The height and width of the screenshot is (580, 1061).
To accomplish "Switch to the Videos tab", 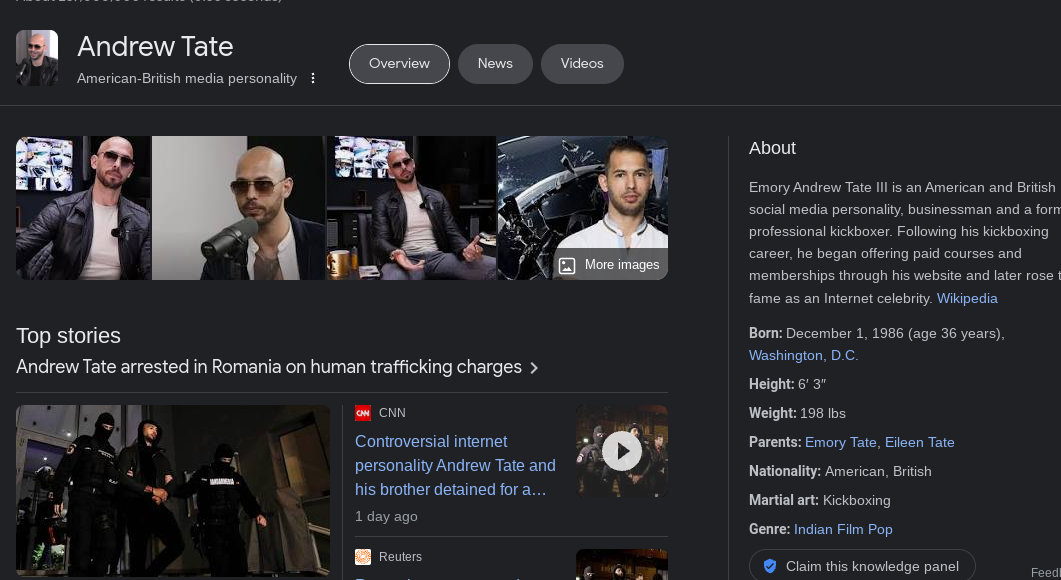I will (x=582, y=64).
